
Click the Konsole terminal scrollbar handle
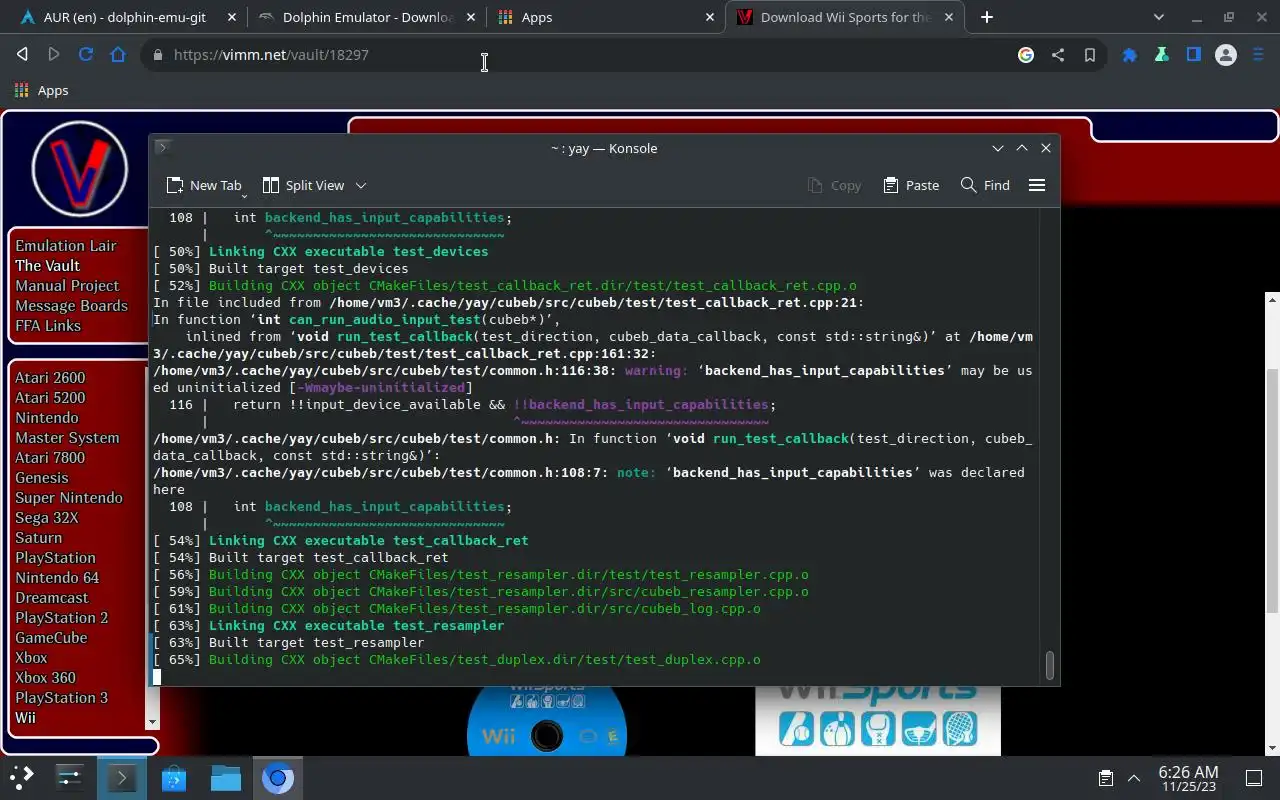[1049, 665]
